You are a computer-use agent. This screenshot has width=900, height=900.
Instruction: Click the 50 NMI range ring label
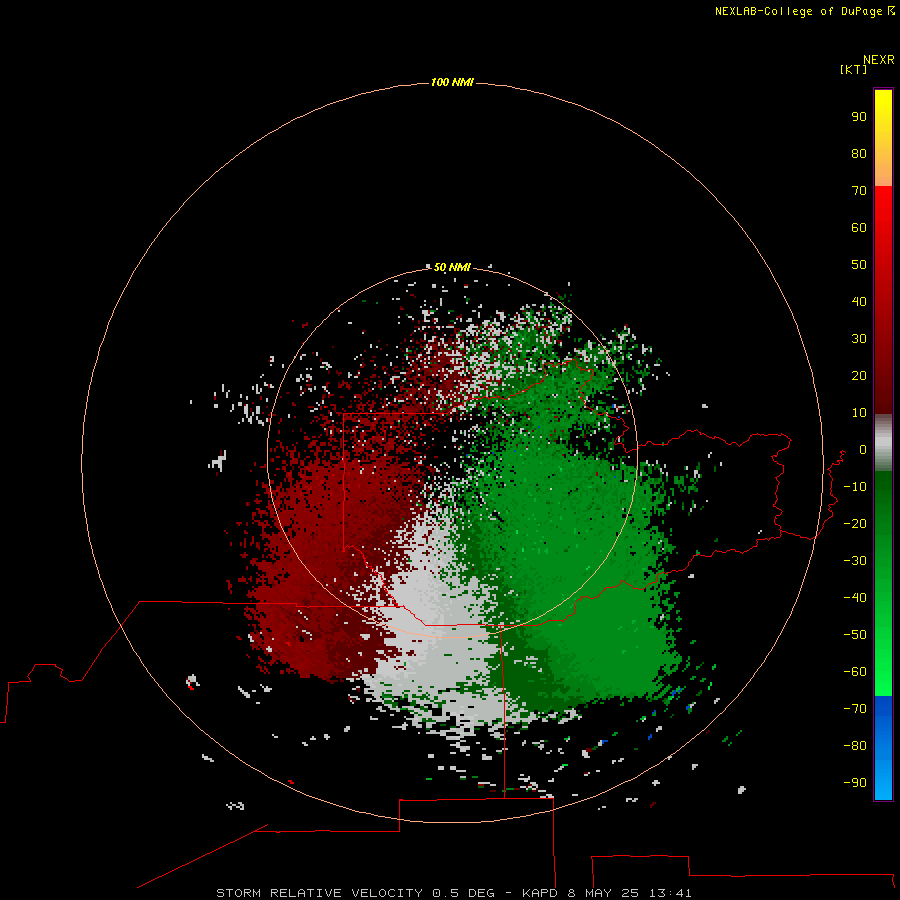pos(452,267)
